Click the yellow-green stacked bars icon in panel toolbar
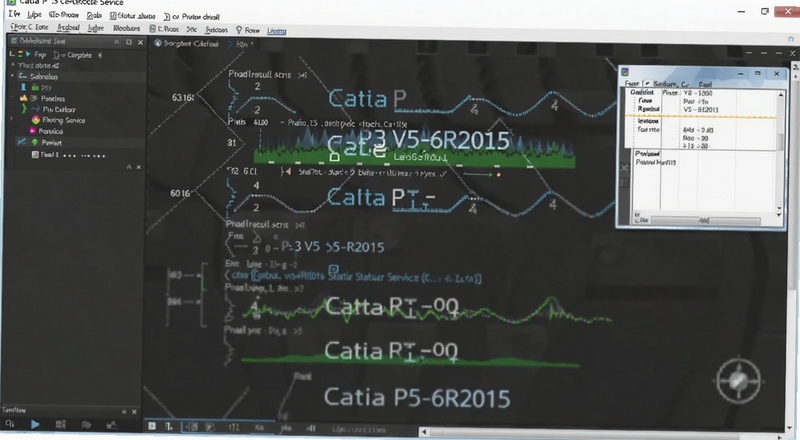Viewport: 800px width, 440px height. (20, 54)
